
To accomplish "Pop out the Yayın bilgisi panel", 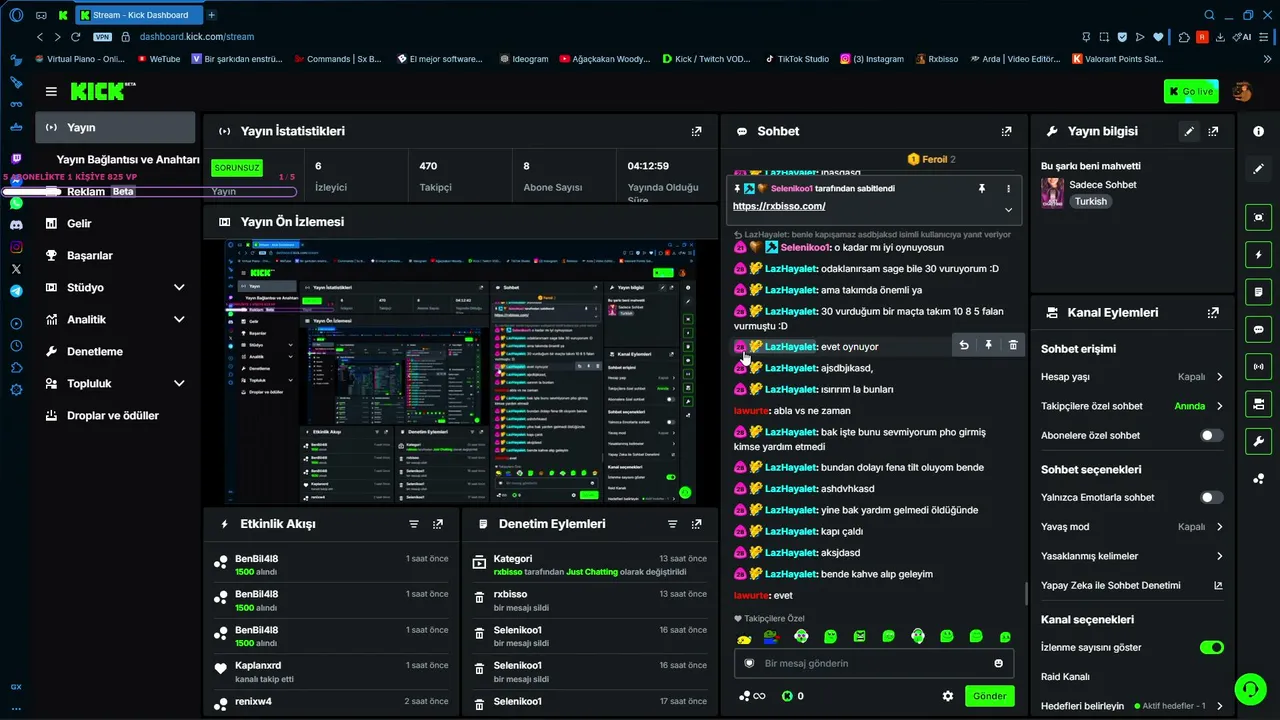I will (x=1213, y=131).
